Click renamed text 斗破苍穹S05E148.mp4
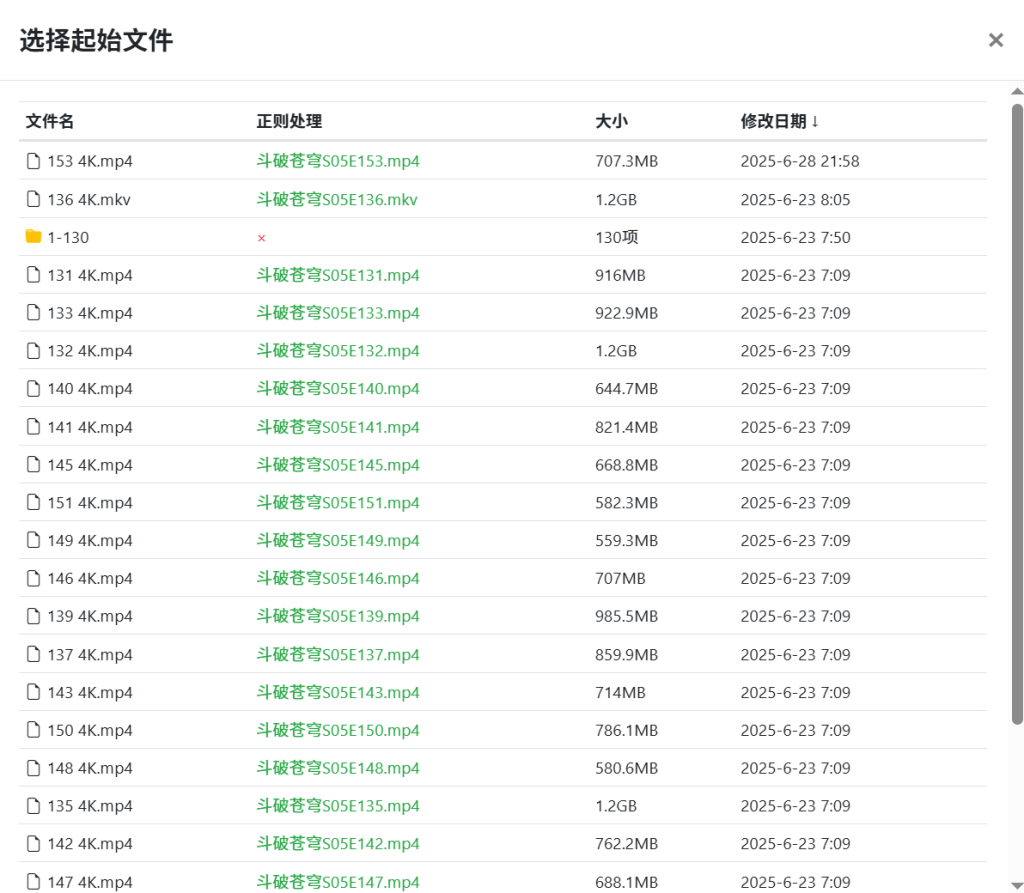 tap(338, 769)
